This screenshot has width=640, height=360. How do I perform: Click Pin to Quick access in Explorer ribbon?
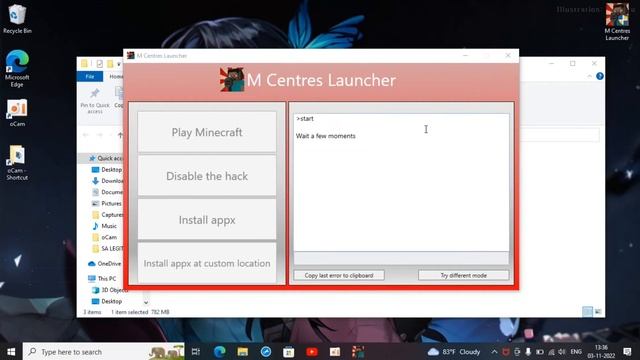coord(95,101)
